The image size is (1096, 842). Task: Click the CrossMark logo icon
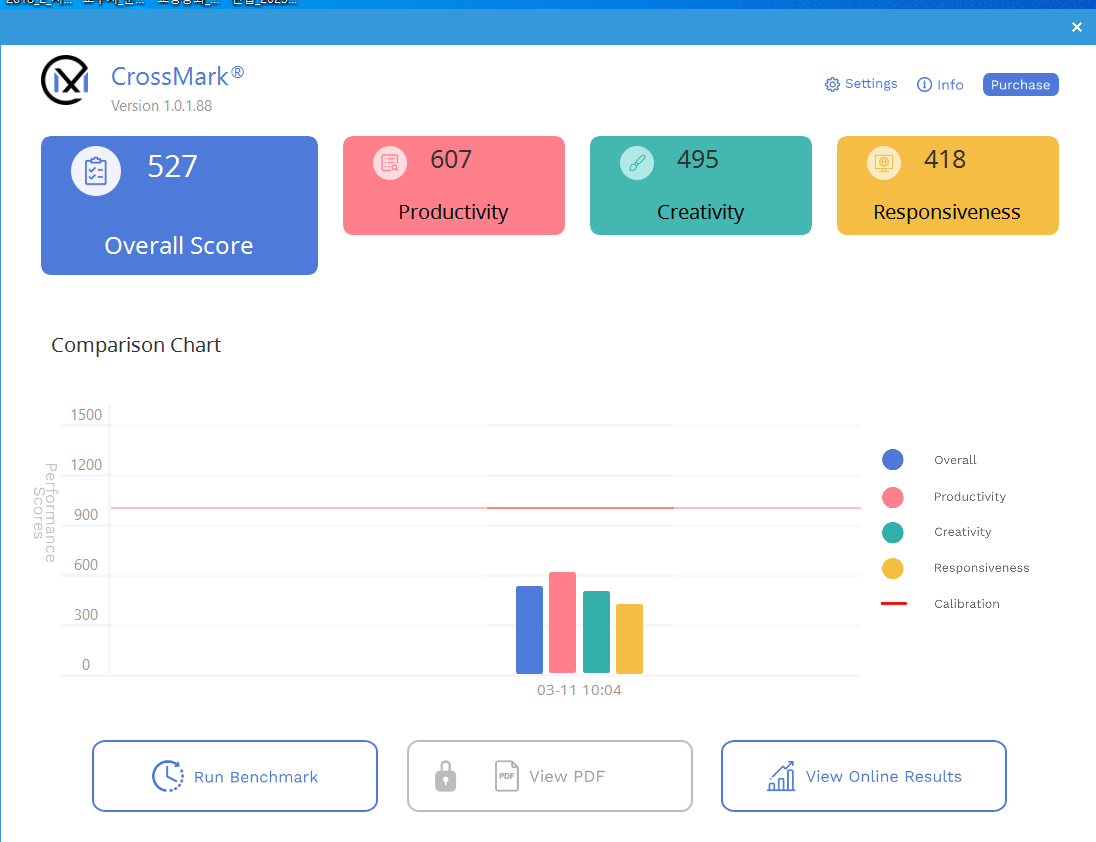click(x=65, y=80)
